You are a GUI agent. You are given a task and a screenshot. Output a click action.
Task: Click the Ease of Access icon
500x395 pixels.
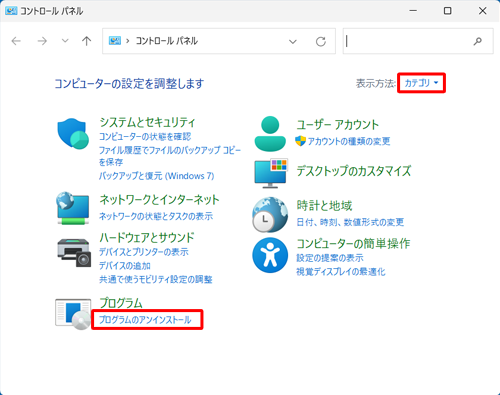click(270, 255)
